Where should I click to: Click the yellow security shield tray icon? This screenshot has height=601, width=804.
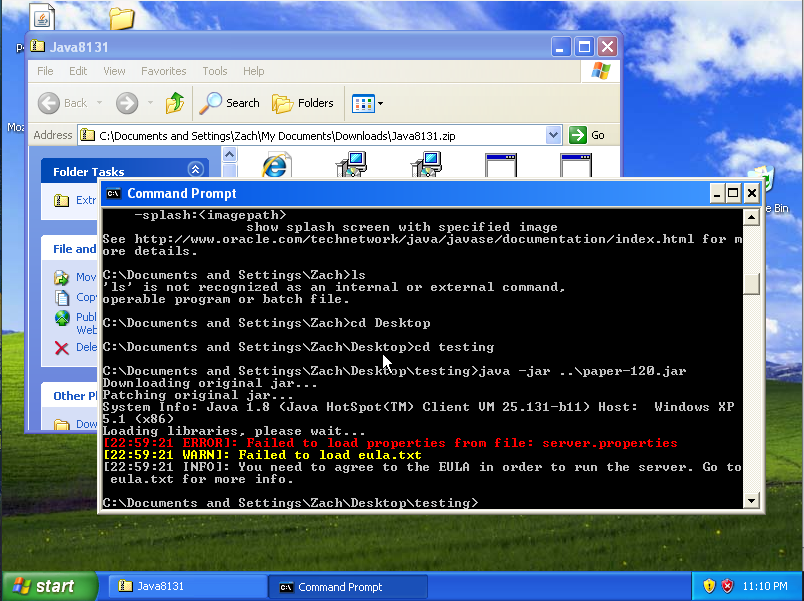pos(709,586)
